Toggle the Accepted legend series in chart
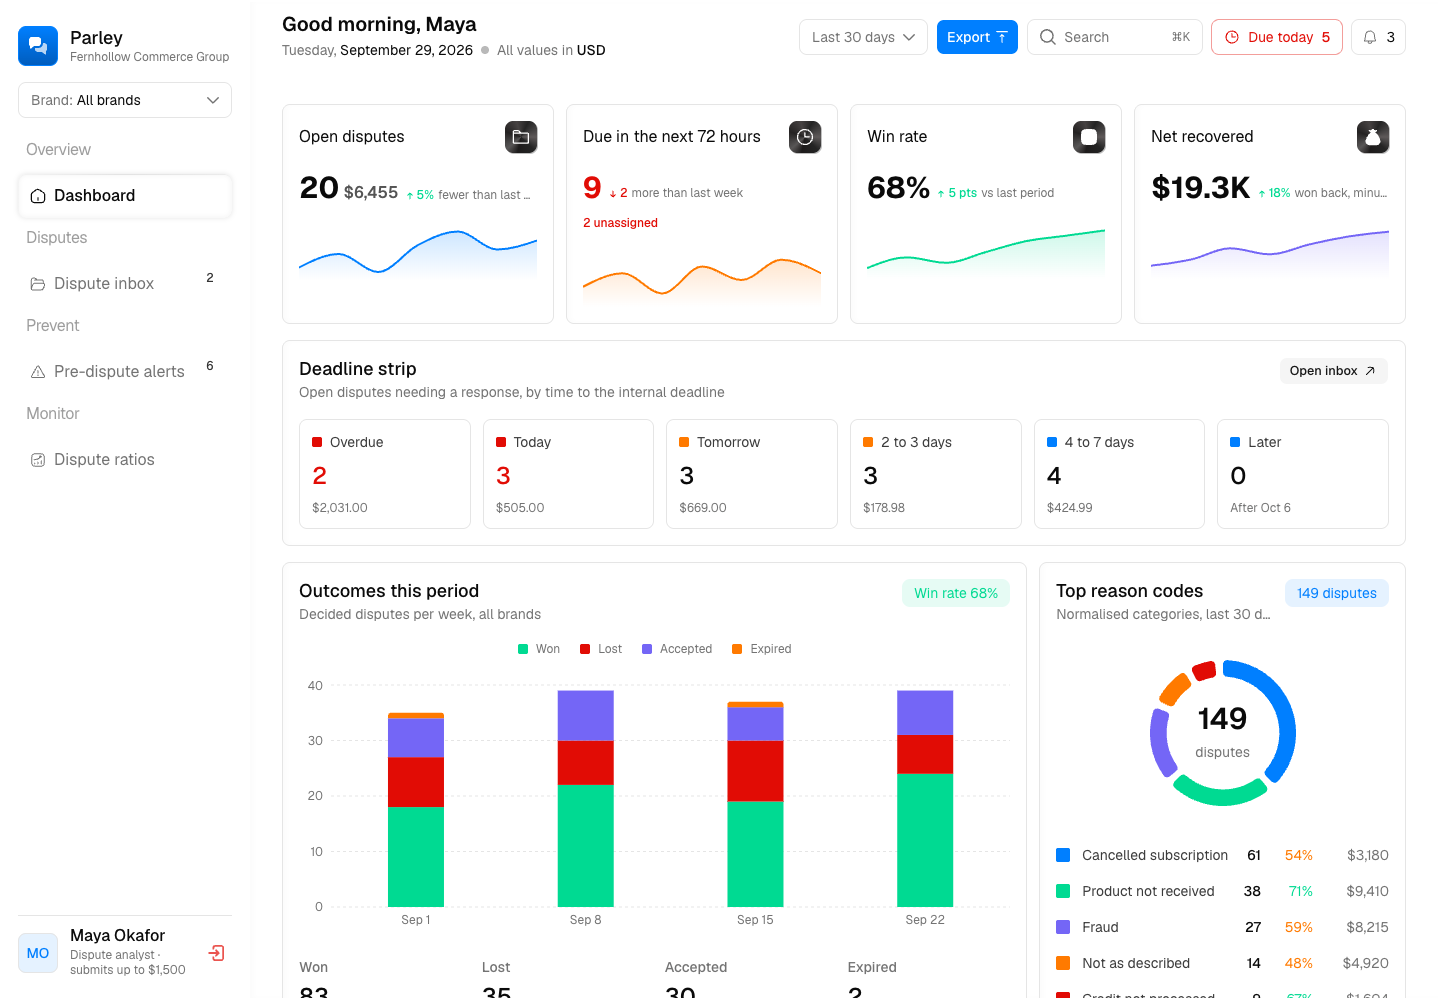 (677, 649)
